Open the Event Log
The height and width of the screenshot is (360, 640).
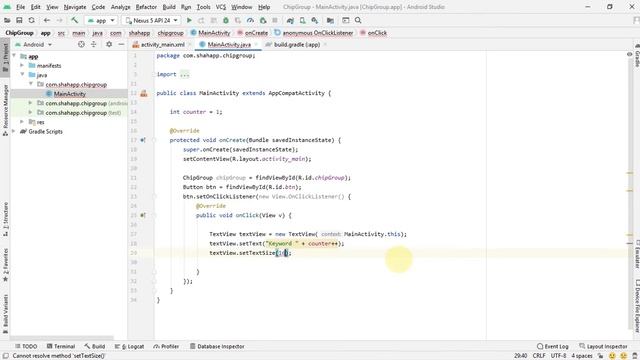[x=553, y=346]
